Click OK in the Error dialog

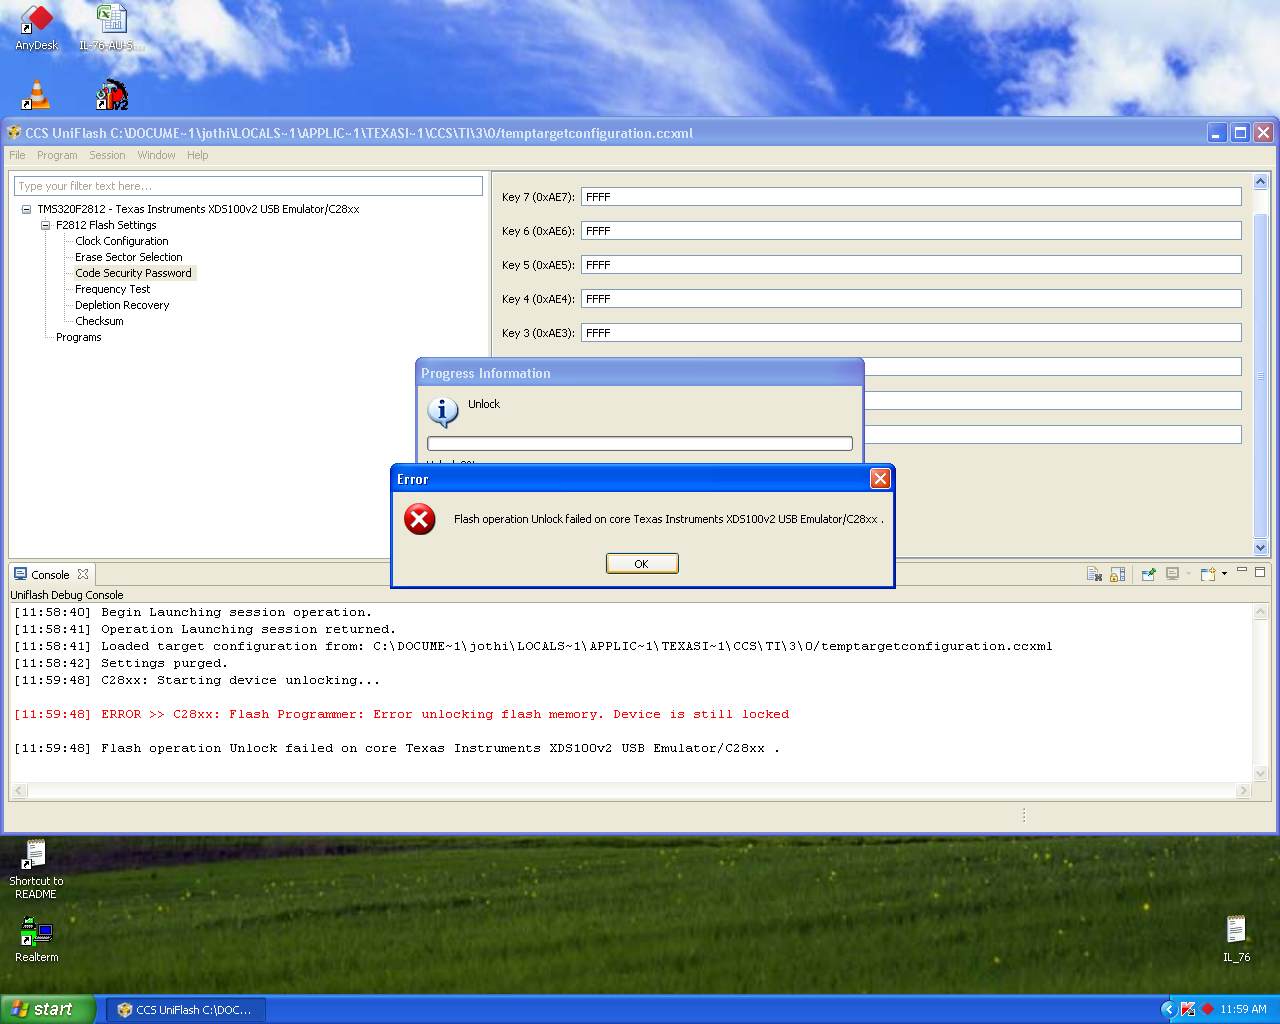(x=642, y=564)
